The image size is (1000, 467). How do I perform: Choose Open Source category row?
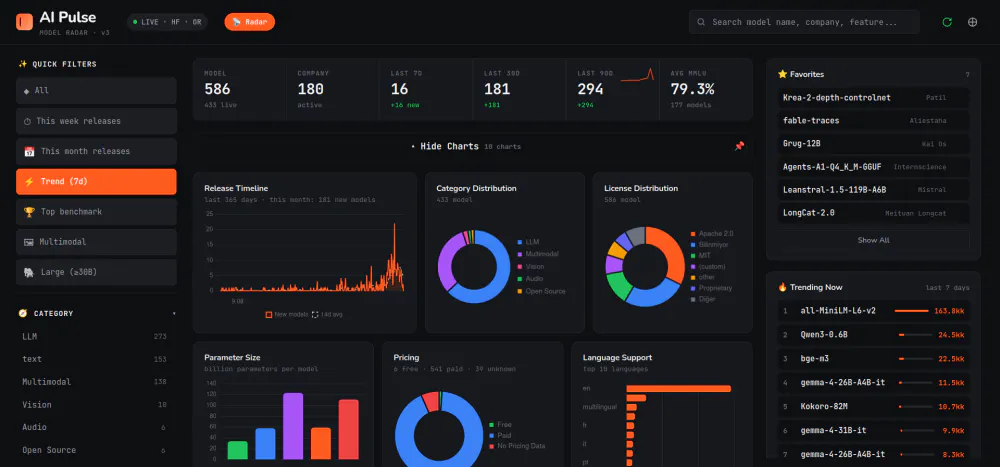(x=94, y=450)
